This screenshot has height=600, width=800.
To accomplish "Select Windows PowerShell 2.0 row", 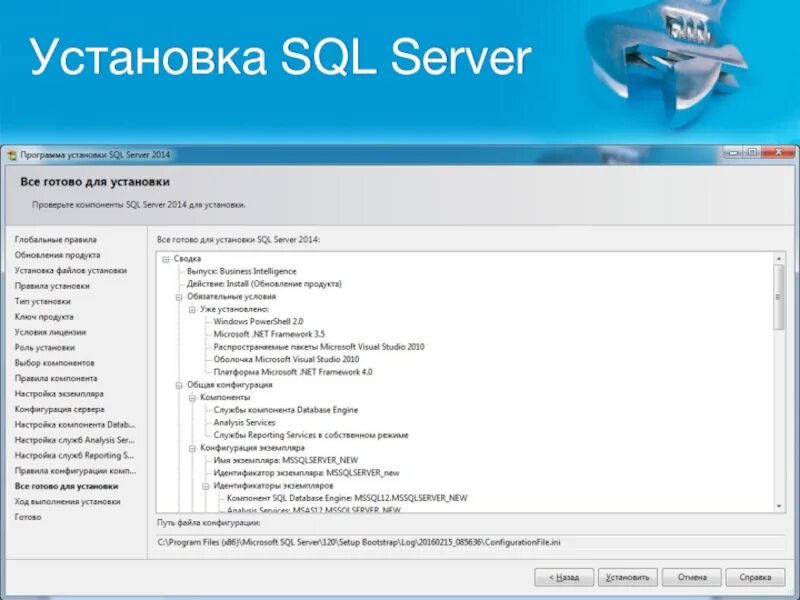I will (258, 322).
